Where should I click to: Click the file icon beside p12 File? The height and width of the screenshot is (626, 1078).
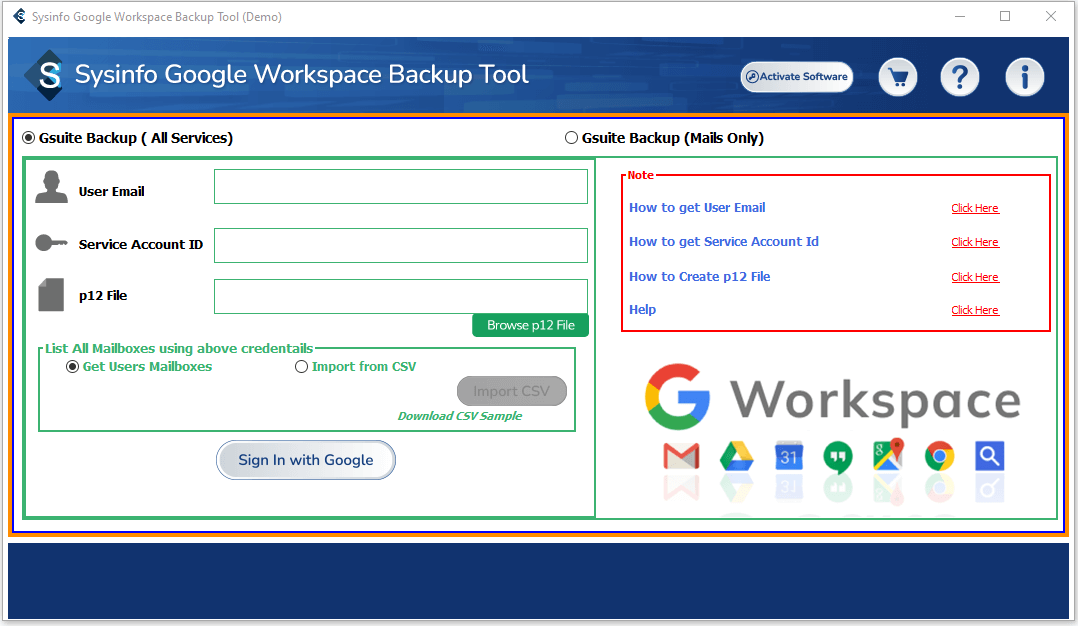(52, 295)
